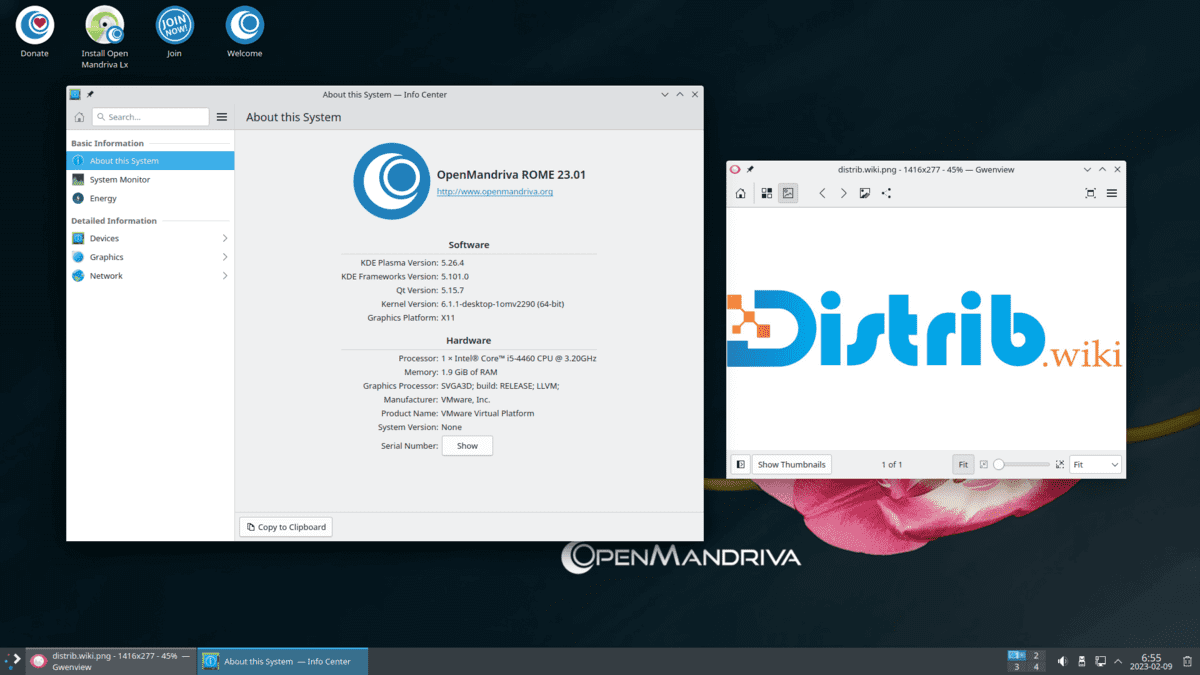Open the removable devices tray icon

click(1082, 661)
